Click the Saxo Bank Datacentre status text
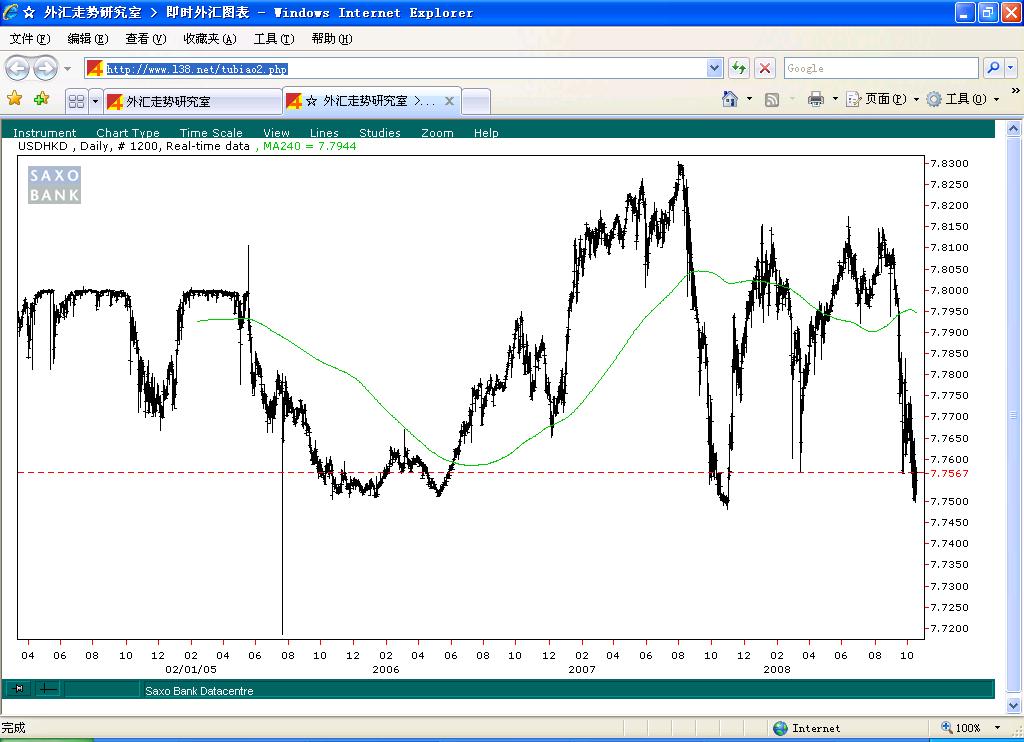 pos(199,690)
